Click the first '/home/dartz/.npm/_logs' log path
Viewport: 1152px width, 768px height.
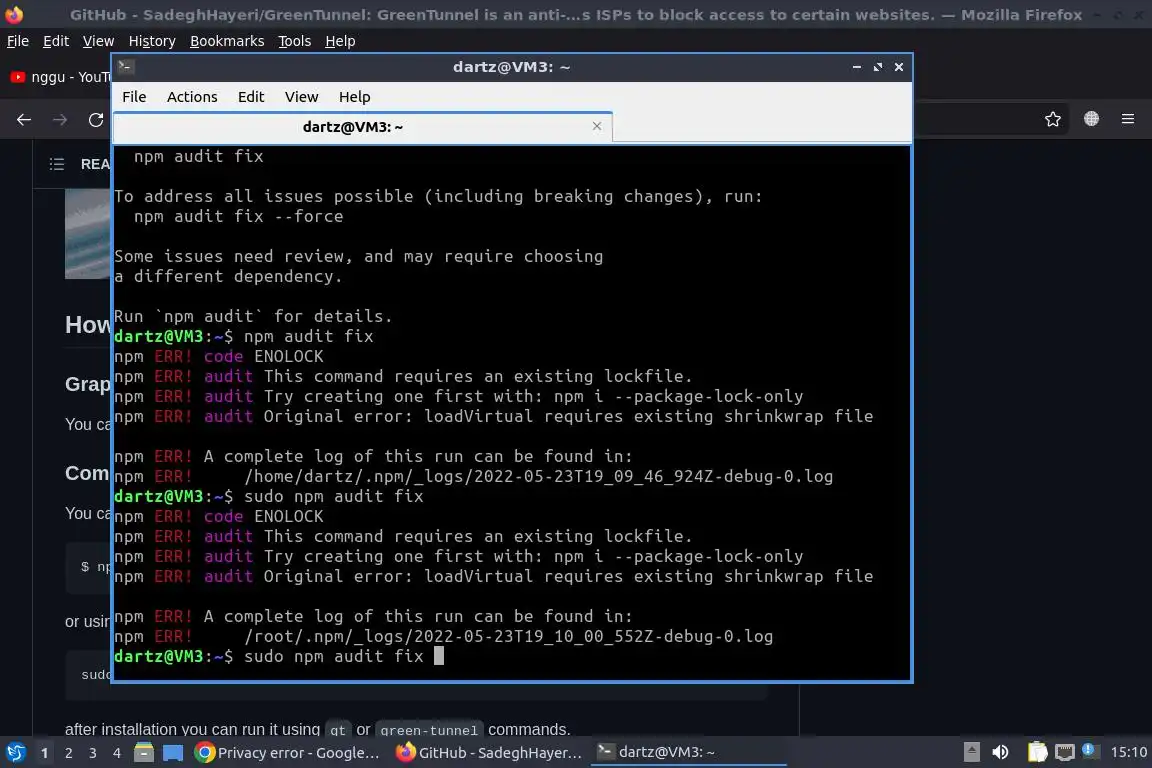tap(539, 476)
